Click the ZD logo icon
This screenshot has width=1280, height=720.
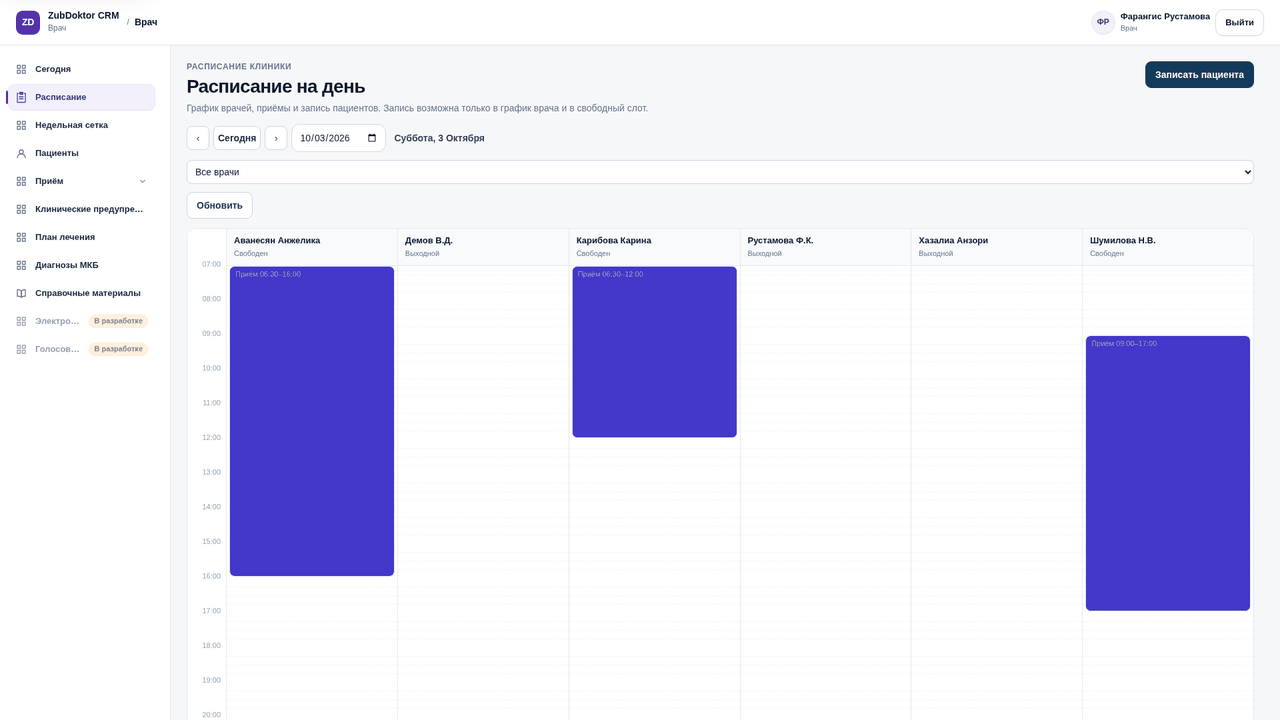(28, 22)
